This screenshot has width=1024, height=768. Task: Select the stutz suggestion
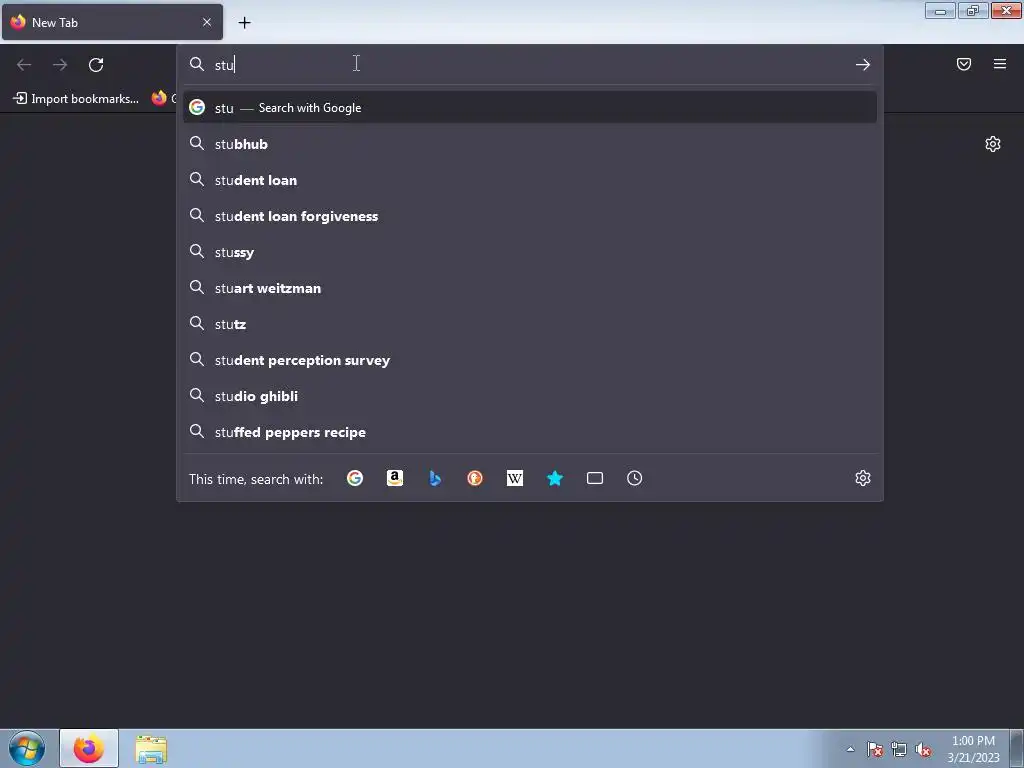tap(530, 324)
